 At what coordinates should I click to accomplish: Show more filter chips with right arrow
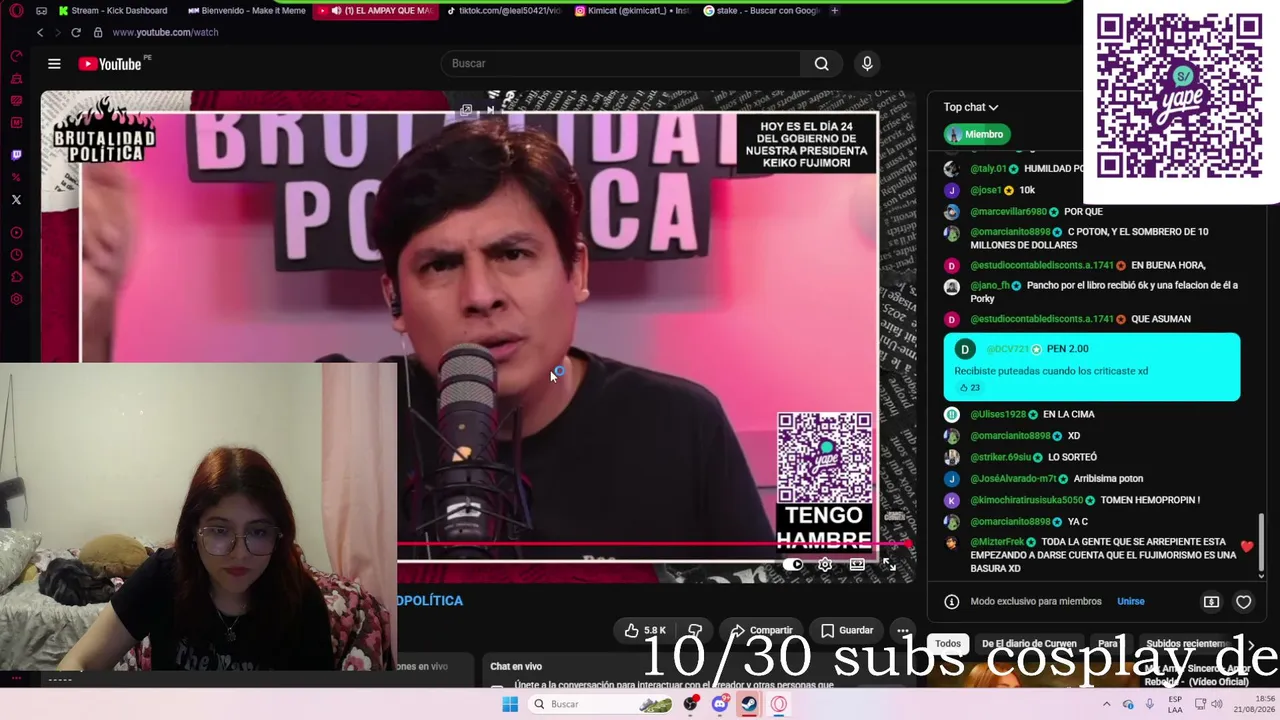(x=1250, y=645)
